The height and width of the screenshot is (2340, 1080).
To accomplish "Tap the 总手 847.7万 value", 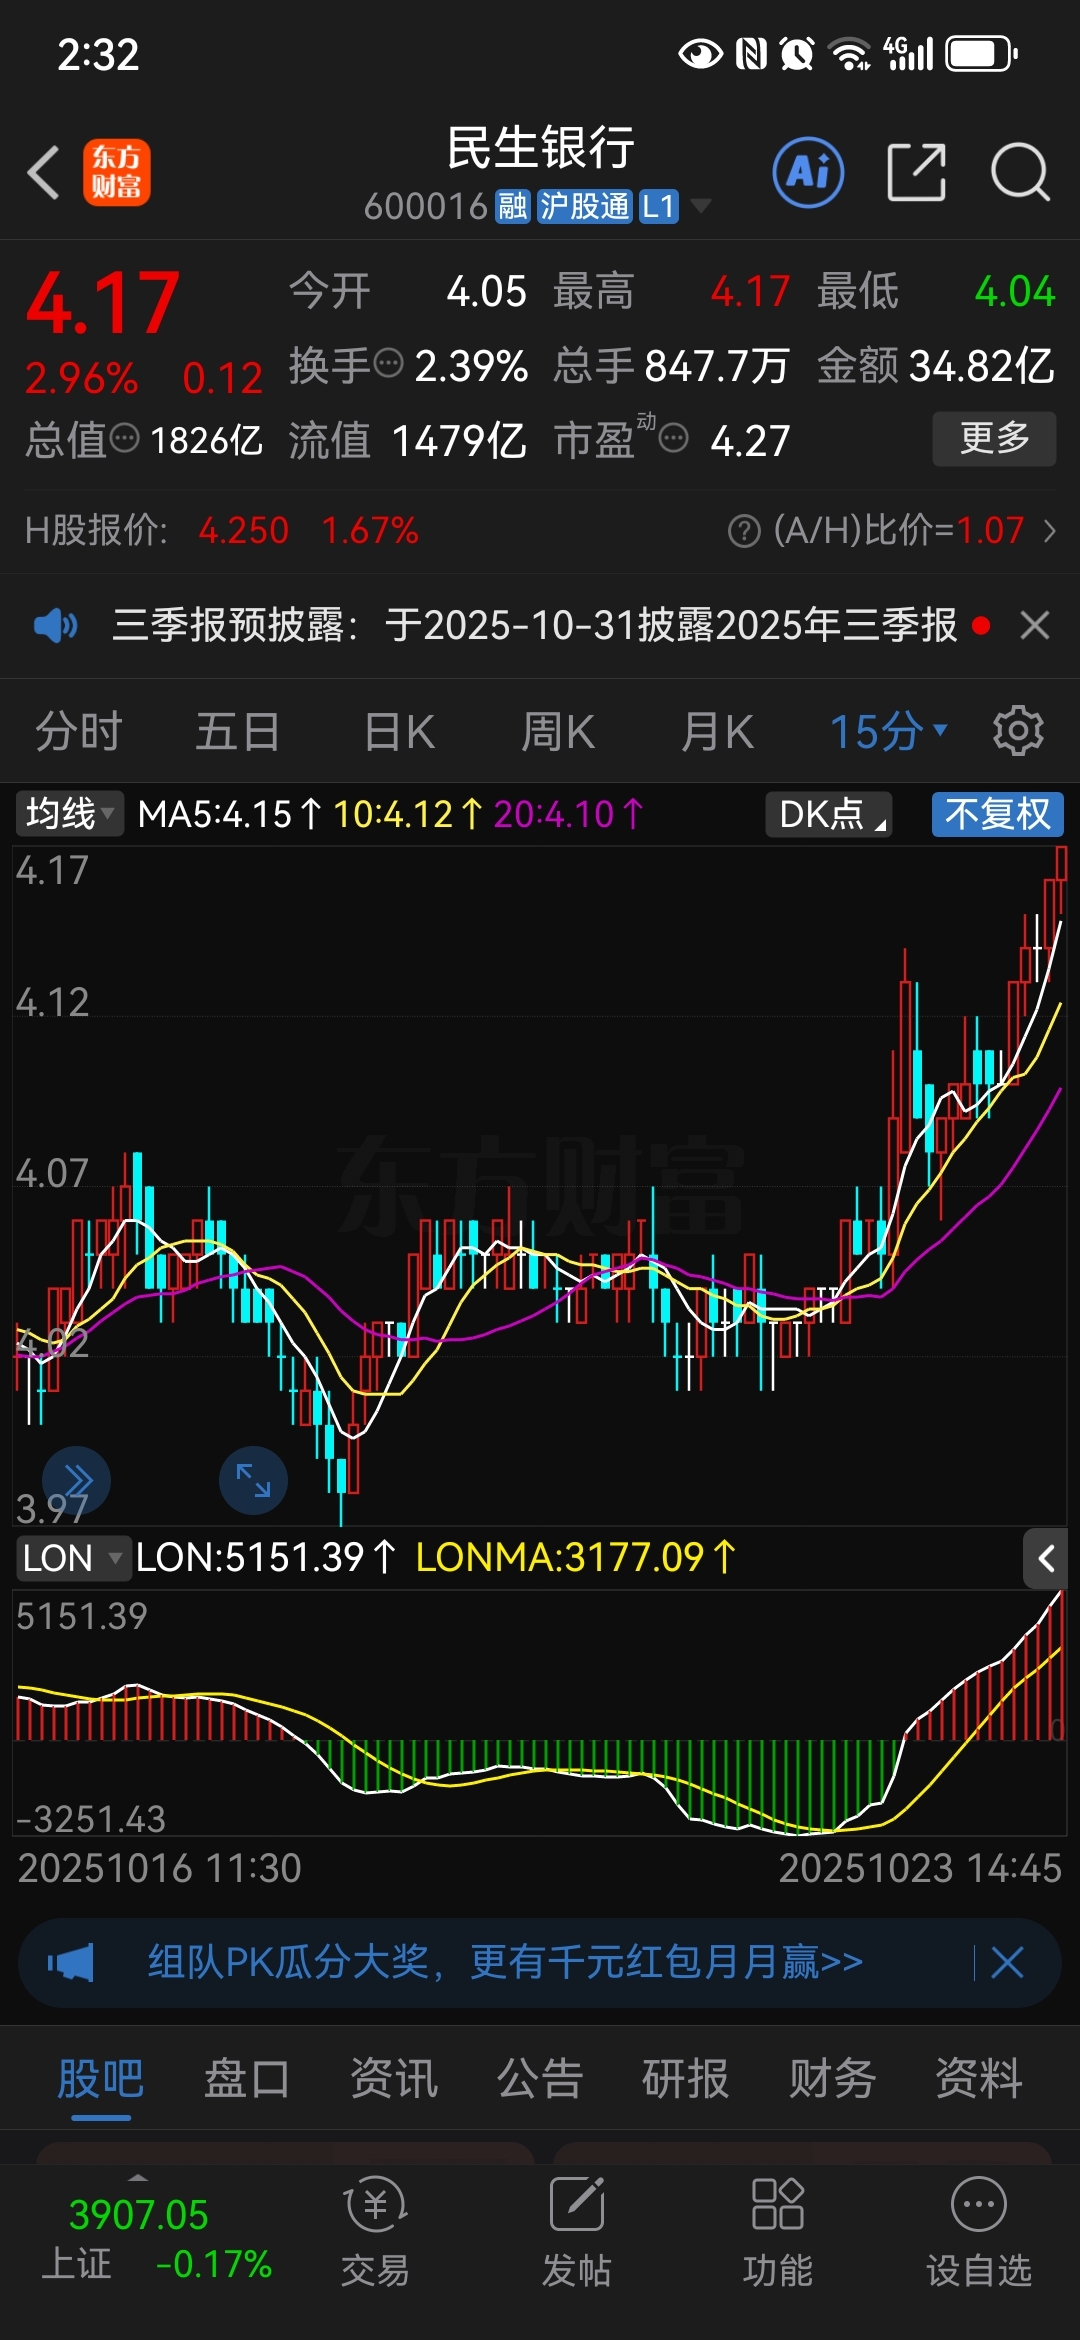I will pyautogui.click(x=717, y=366).
